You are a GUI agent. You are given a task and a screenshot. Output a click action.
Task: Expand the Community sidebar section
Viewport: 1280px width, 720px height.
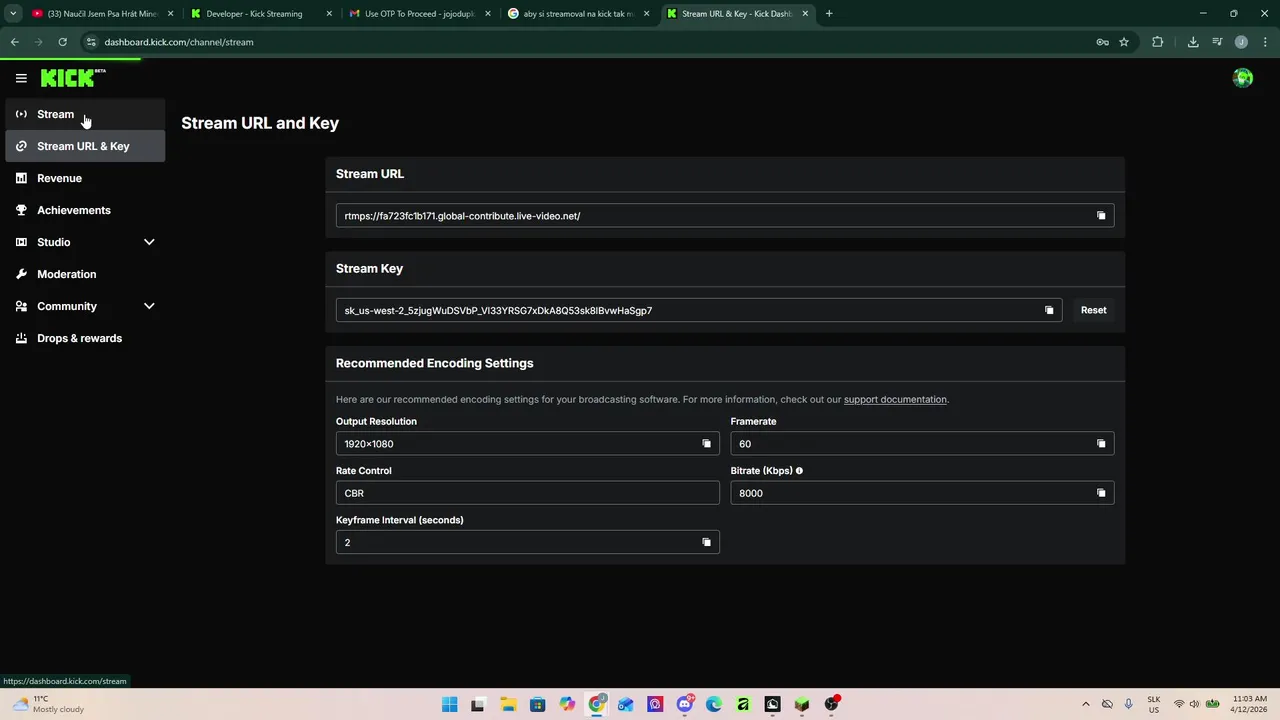click(149, 306)
